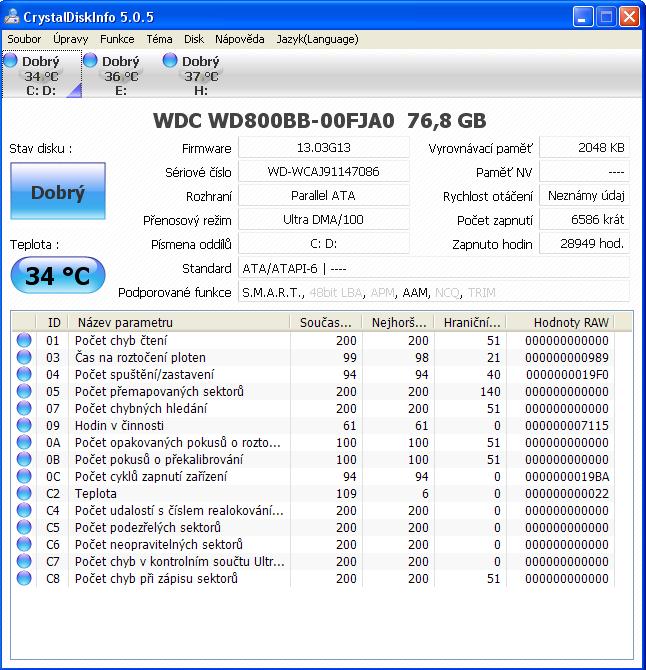Select the H: disk tab at 37 °C

[201, 74]
